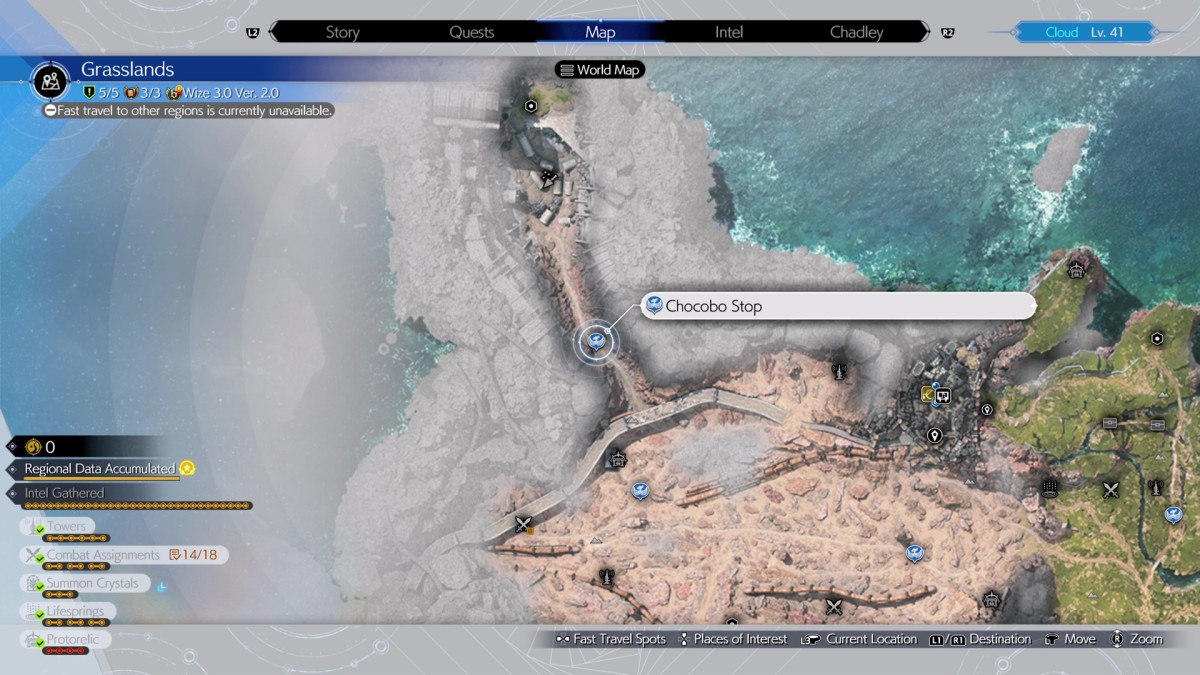Click the gold star badge beside Regional Data Accumulated

coord(187,468)
